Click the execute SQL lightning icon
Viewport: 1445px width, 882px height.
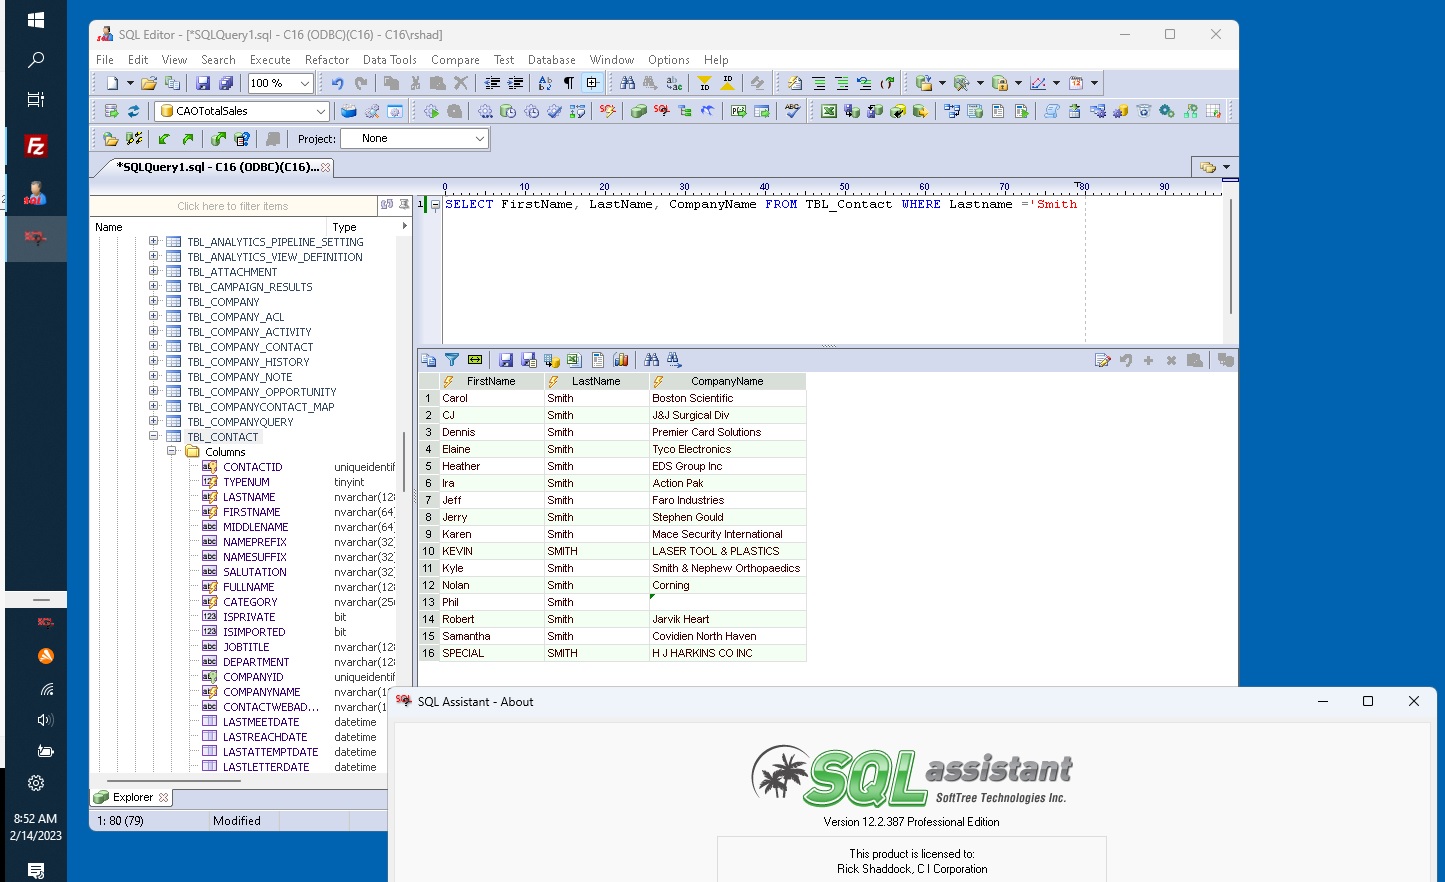tap(607, 111)
